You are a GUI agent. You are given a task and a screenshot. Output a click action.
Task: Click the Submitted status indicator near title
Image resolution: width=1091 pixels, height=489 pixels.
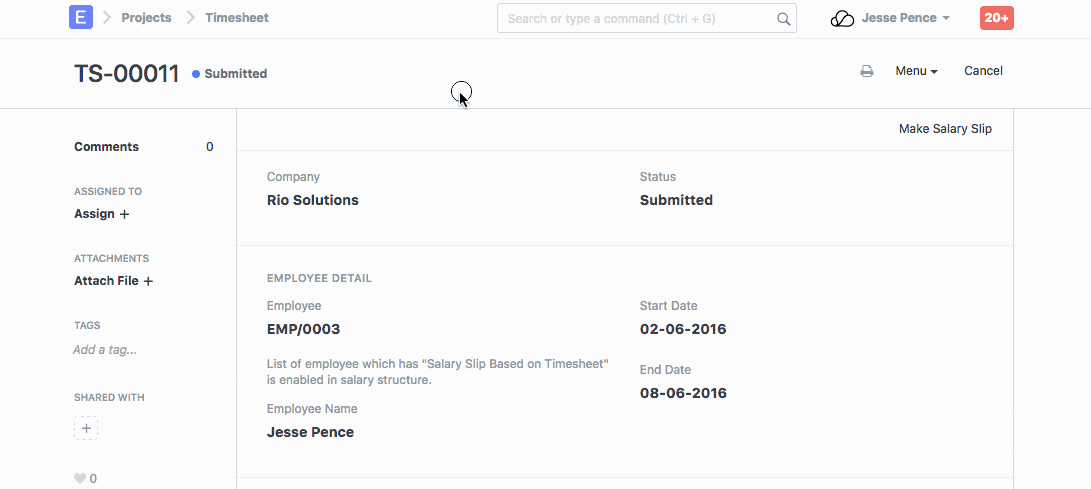tap(230, 74)
